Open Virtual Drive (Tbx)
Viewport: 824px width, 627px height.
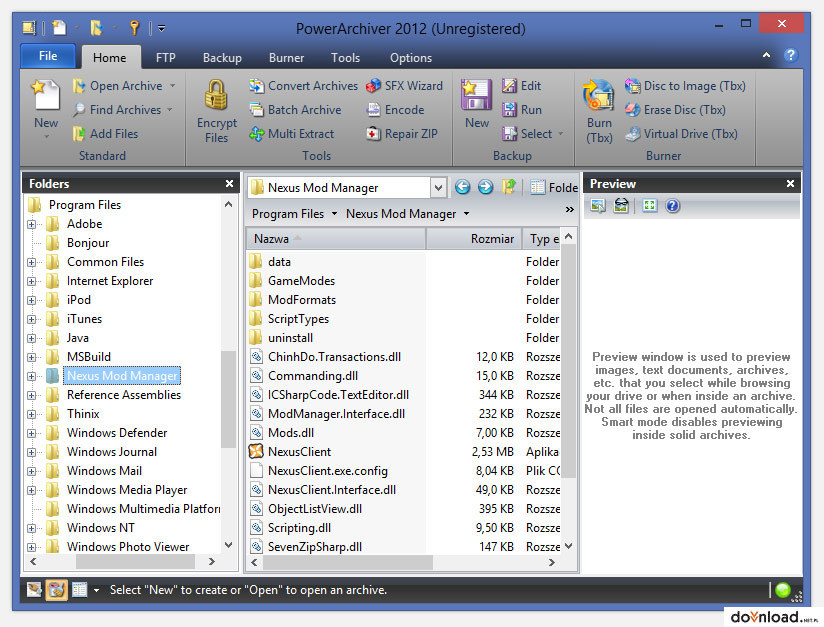(x=681, y=134)
